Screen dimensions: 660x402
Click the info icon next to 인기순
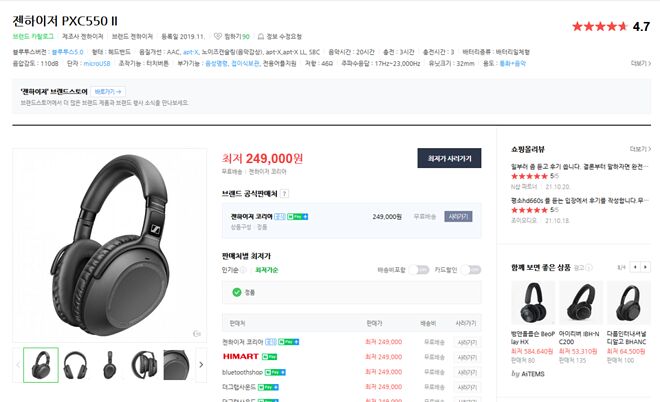coord(243,270)
